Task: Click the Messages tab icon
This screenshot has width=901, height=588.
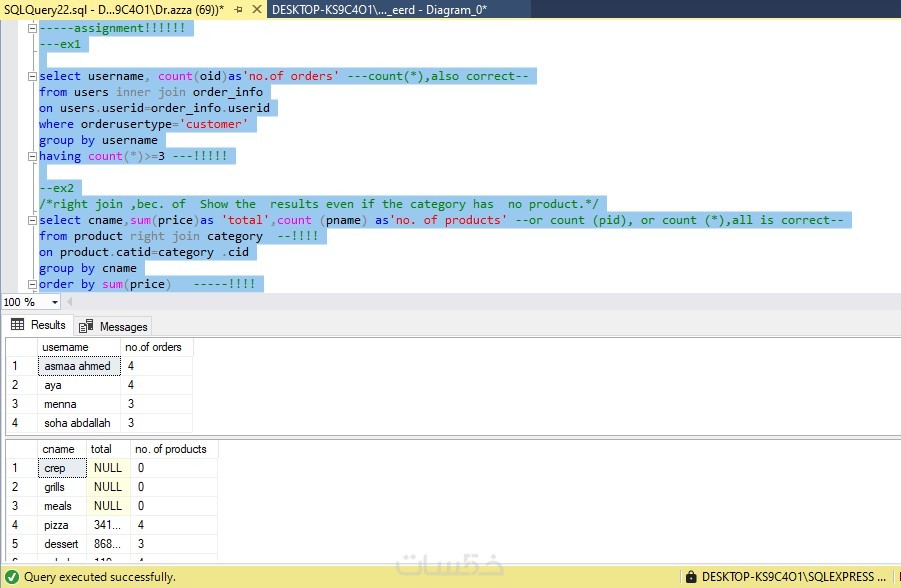Action: click(x=86, y=326)
